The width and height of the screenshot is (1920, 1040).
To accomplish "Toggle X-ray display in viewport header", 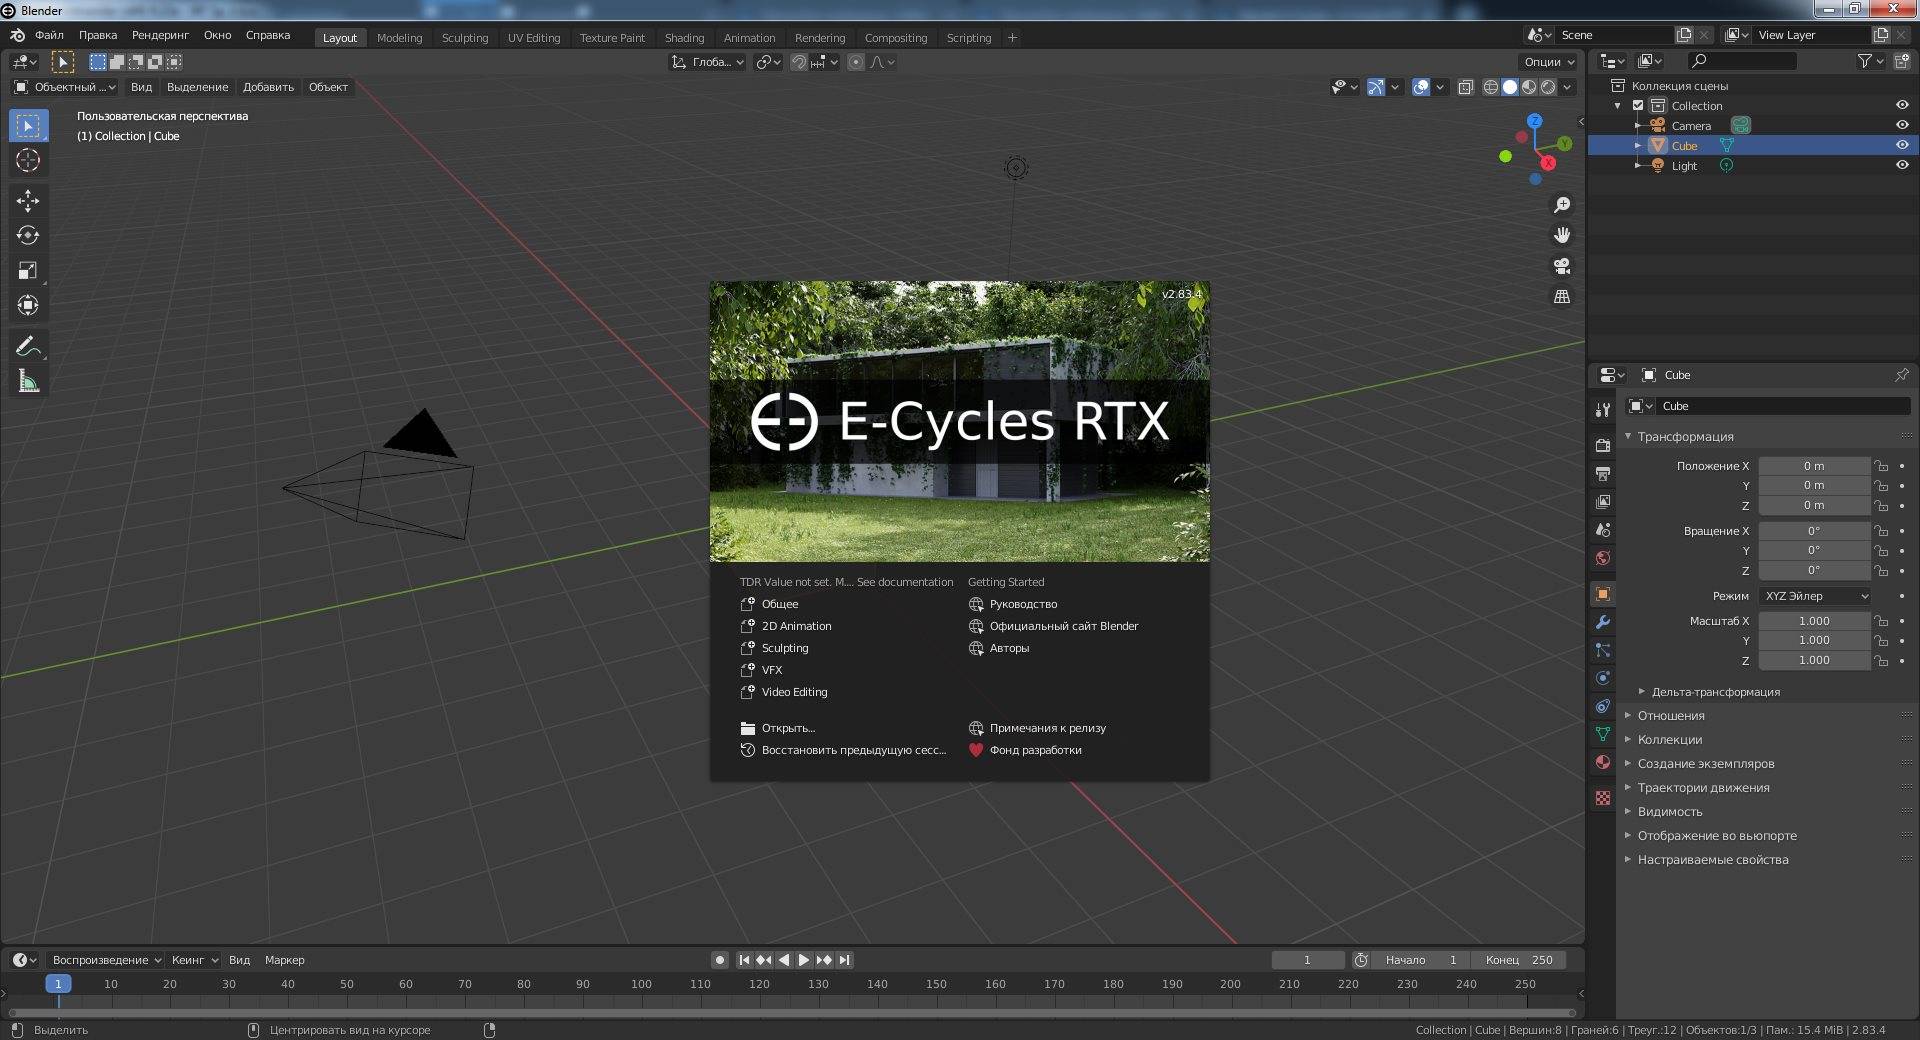I will click(x=1466, y=87).
